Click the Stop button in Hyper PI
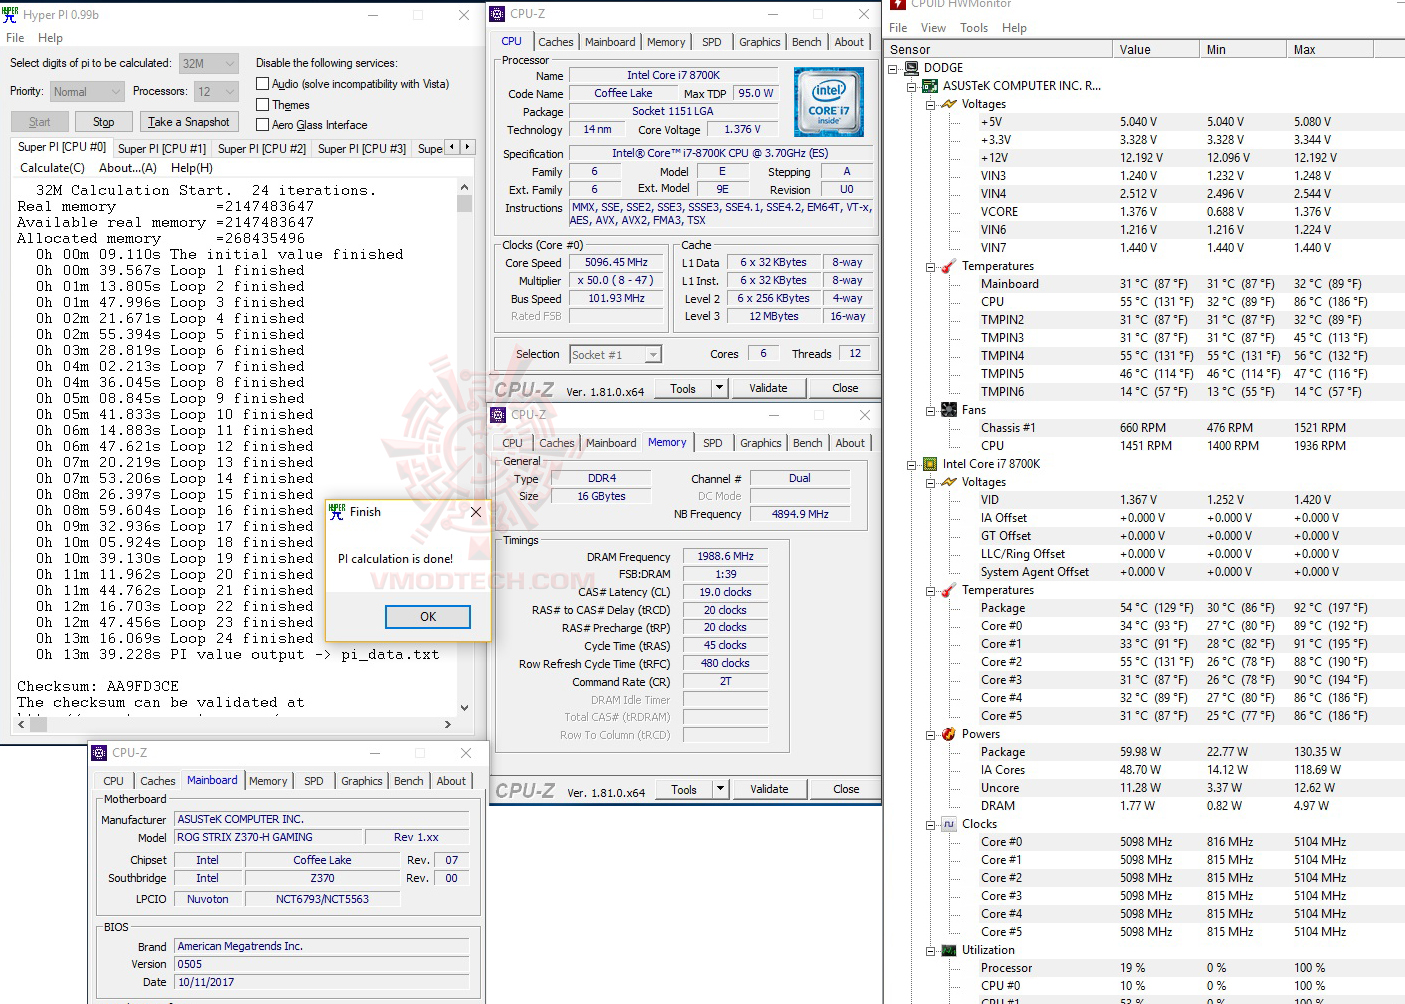Viewport: 1405px width, 1004px height. (104, 122)
